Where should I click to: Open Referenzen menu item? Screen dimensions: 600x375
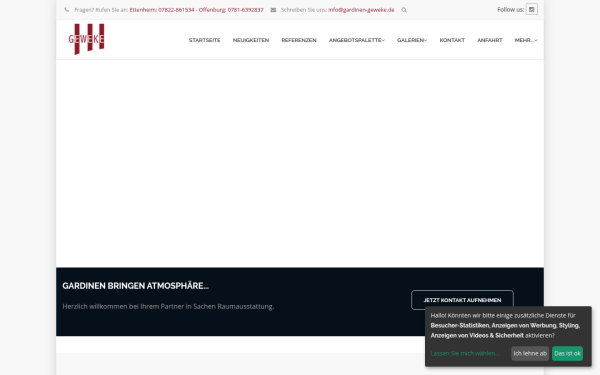coord(299,40)
